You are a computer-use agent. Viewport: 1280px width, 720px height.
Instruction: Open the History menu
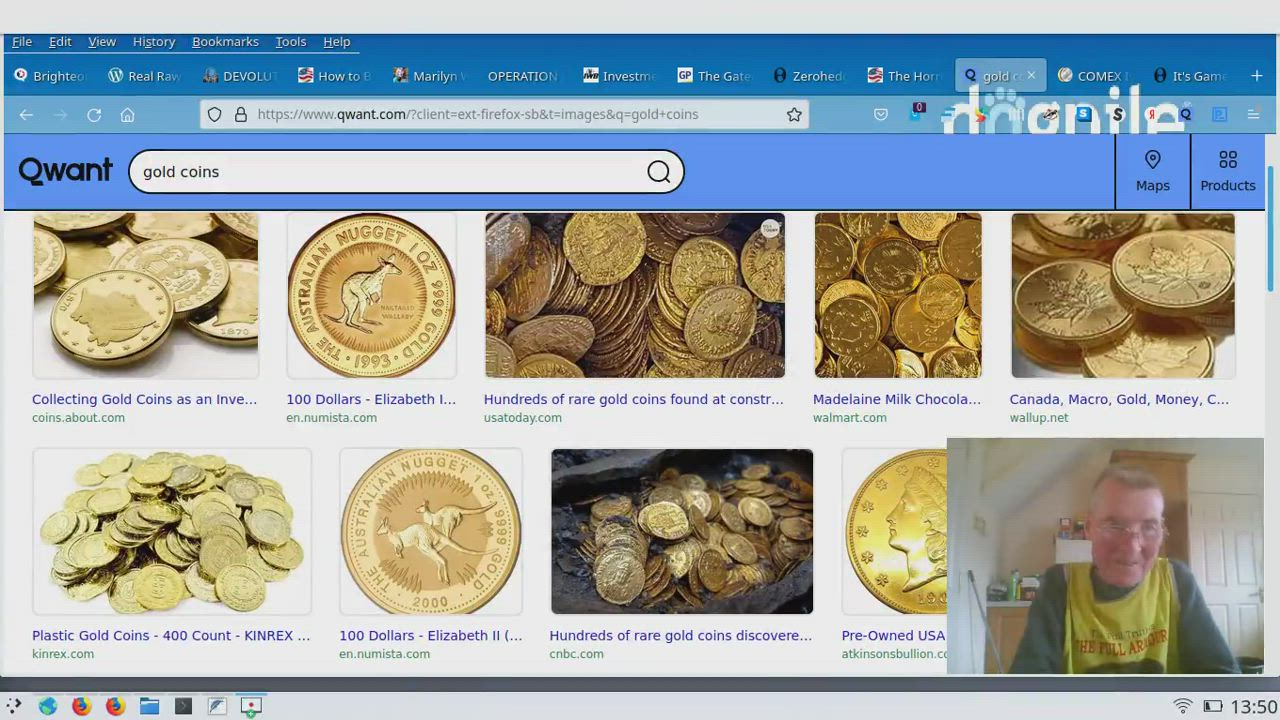coord(153,42)
